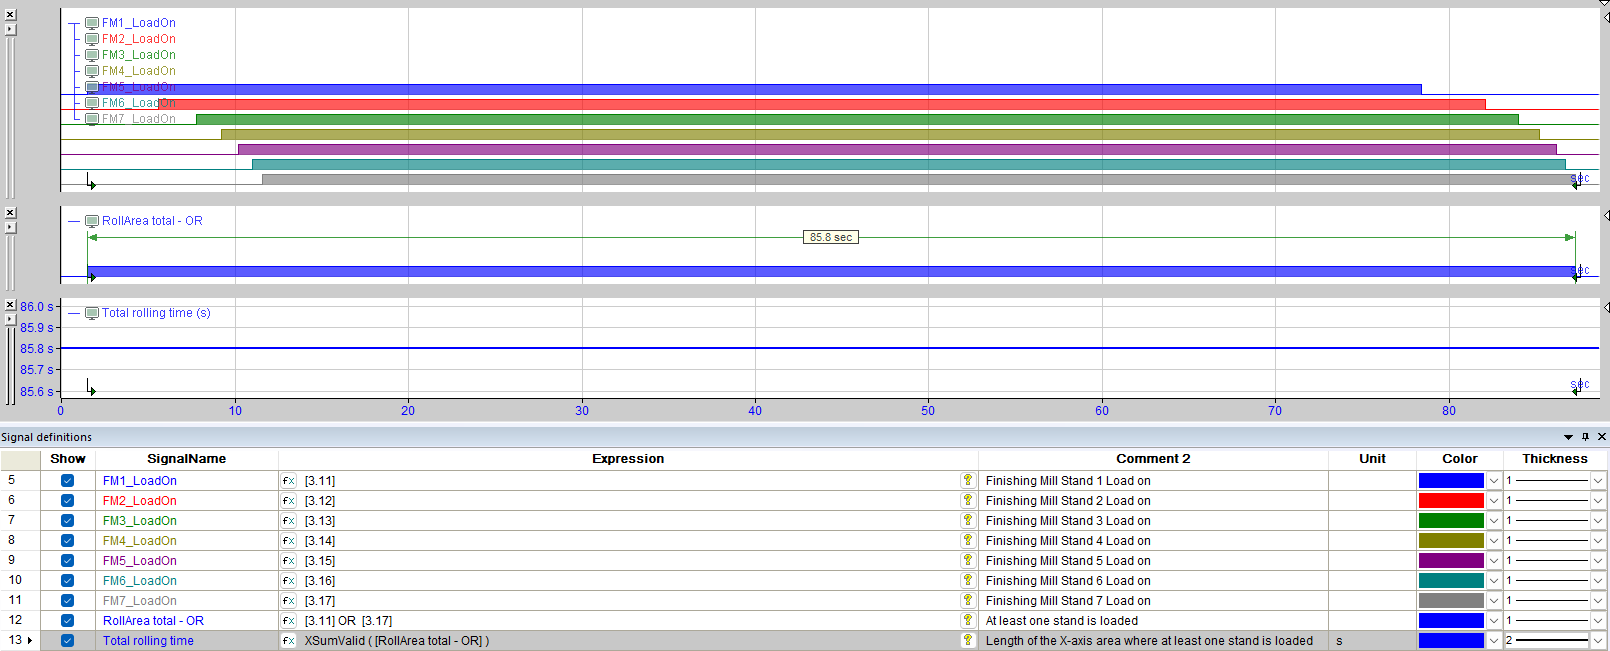
Task: Open fx builder for RollArea total - OR
Action: pos(288,621)
